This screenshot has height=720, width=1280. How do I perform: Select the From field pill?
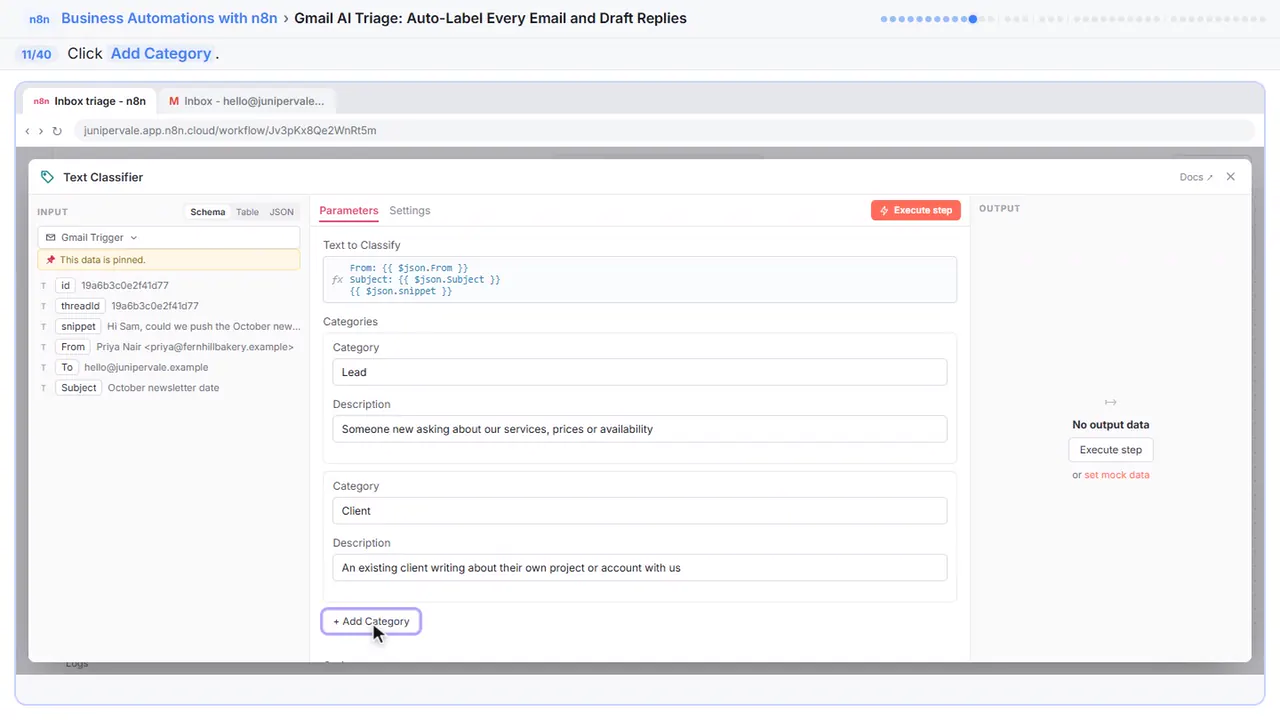[x=73, y=347]
